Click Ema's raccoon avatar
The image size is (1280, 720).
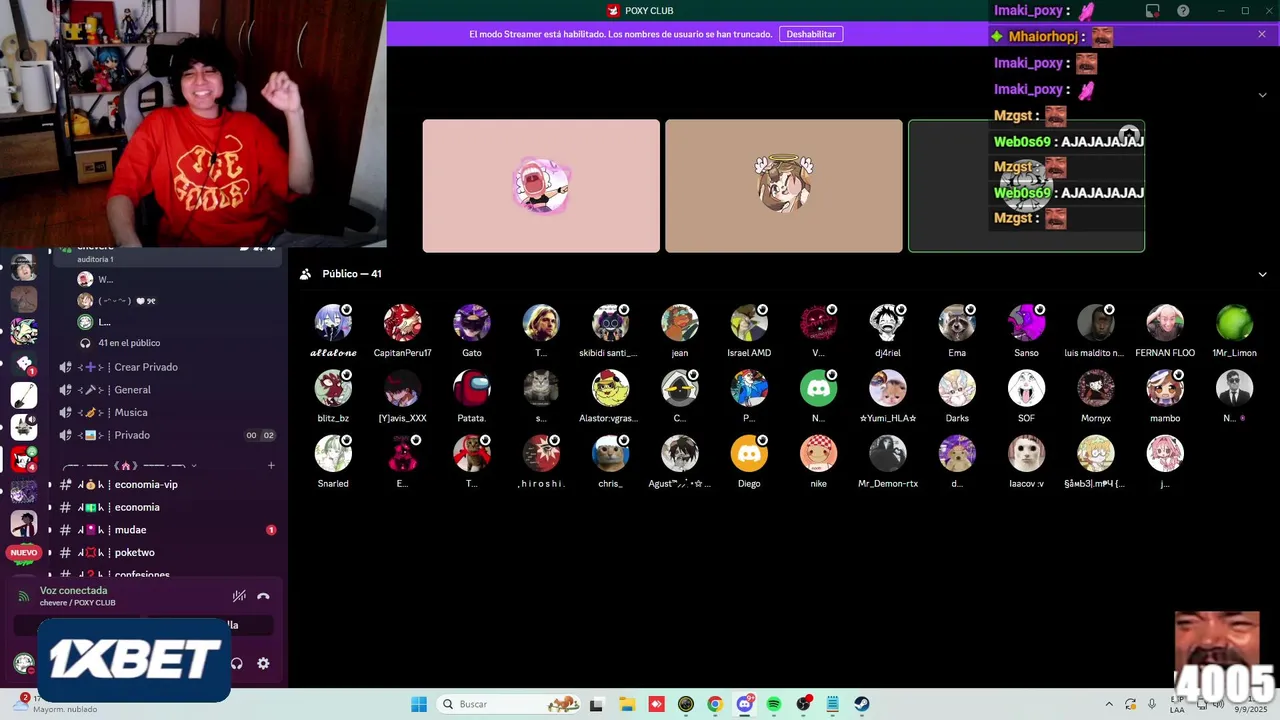tap(957, 323)
